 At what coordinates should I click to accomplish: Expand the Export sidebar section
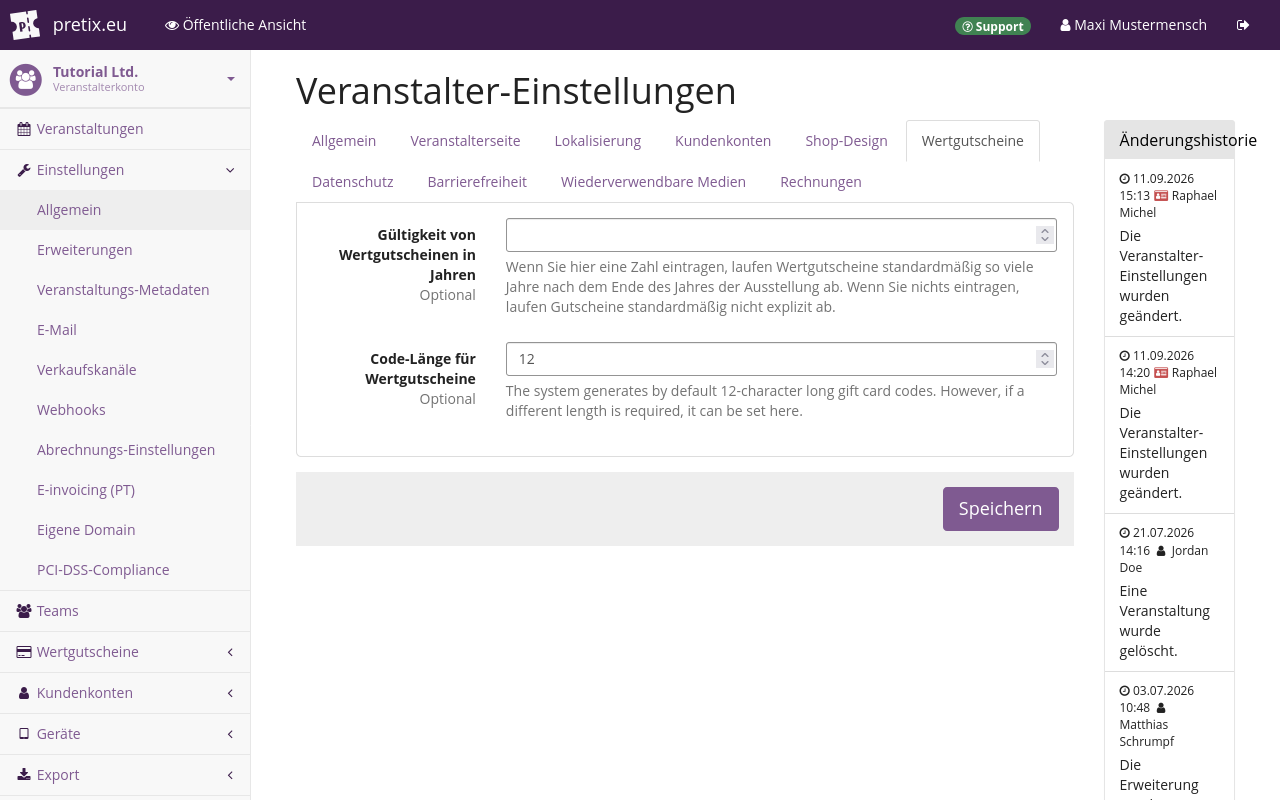point(230,775)
